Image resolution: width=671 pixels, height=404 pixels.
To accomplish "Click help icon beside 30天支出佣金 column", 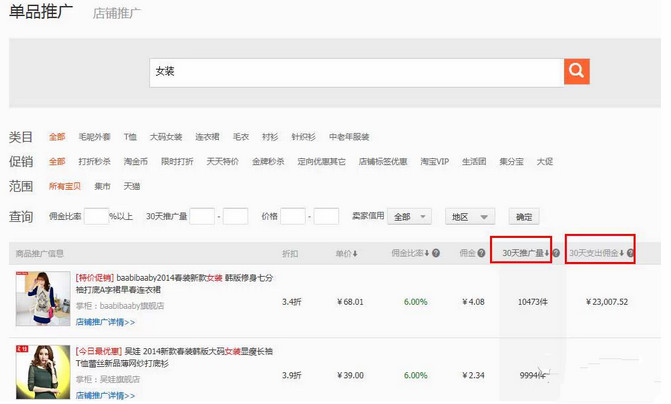I will pyautogui.click(x=630, y=254).
